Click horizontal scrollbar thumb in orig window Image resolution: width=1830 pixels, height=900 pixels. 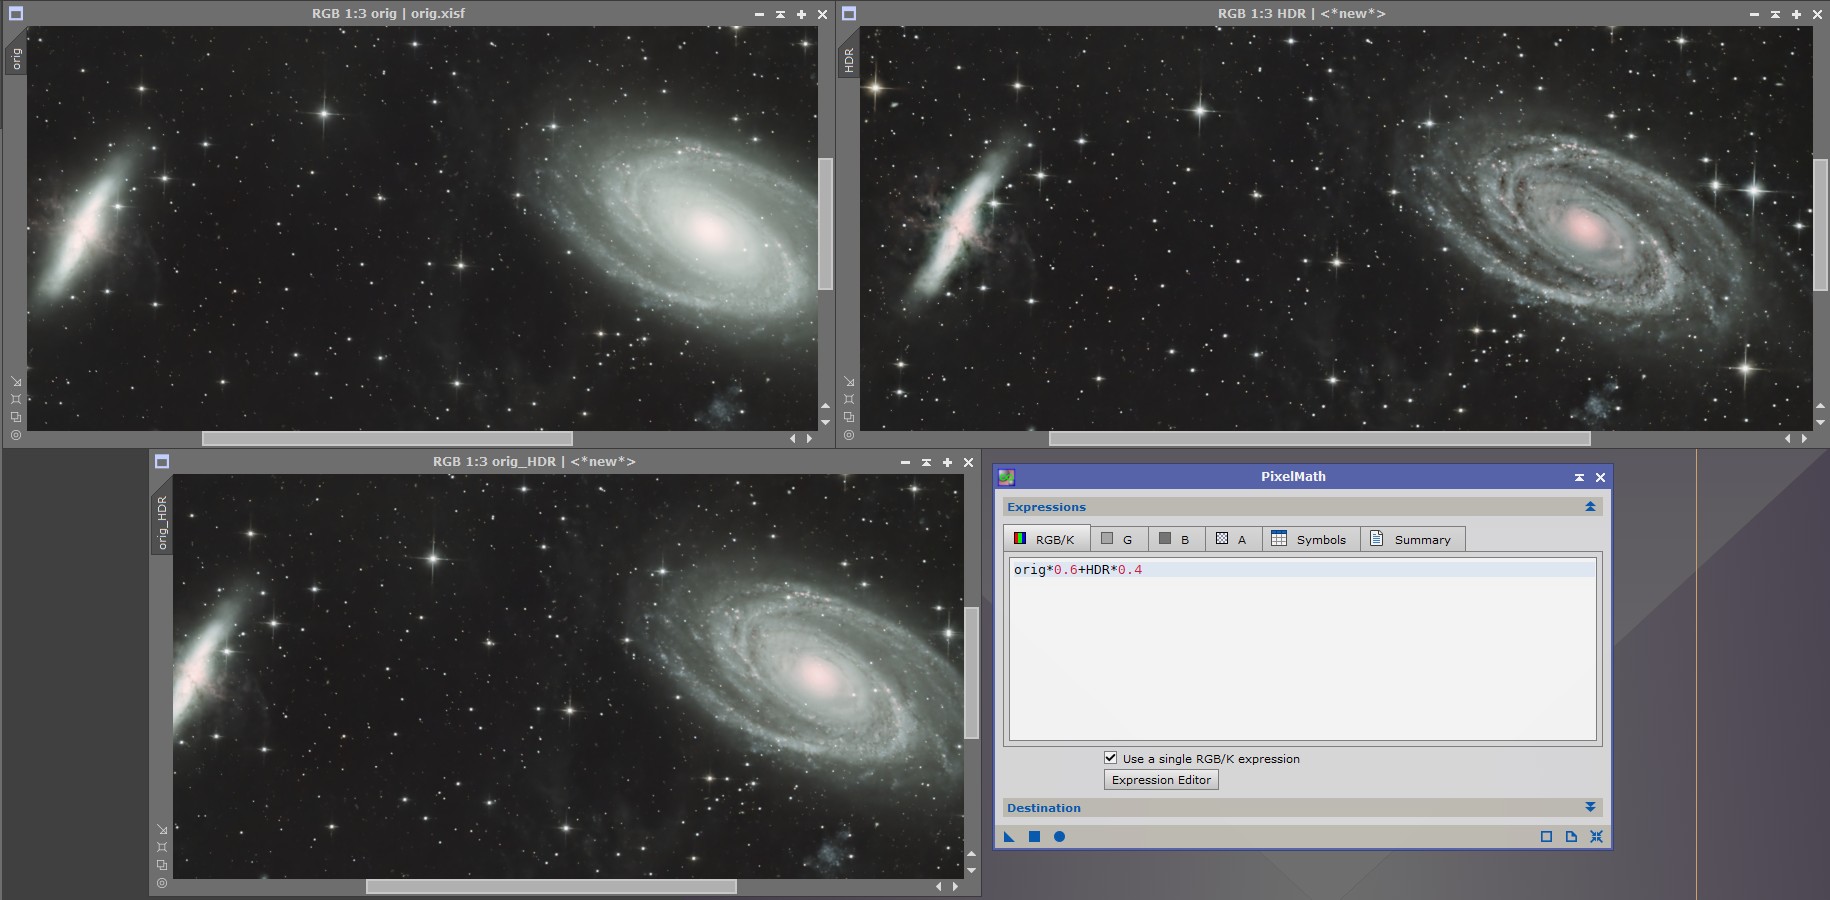(387, 438)
